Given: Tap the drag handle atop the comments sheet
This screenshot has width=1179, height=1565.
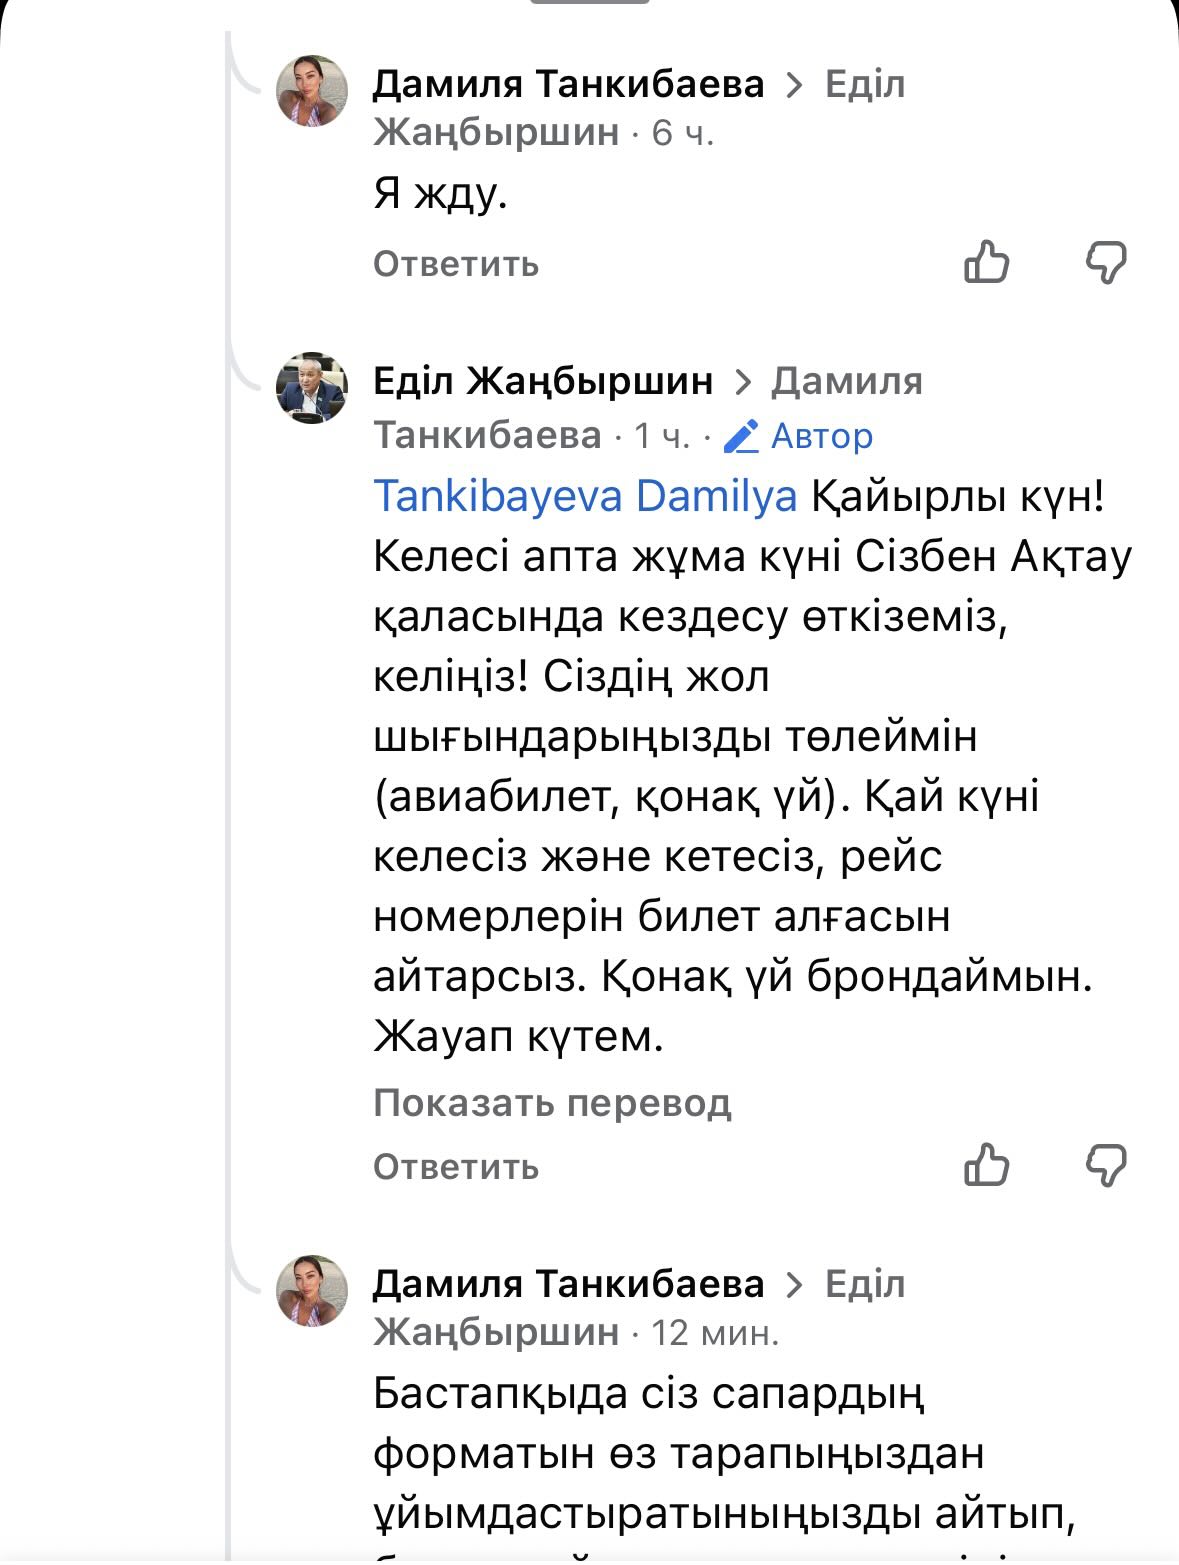Looking at the screenshot, I should (589, 2).
